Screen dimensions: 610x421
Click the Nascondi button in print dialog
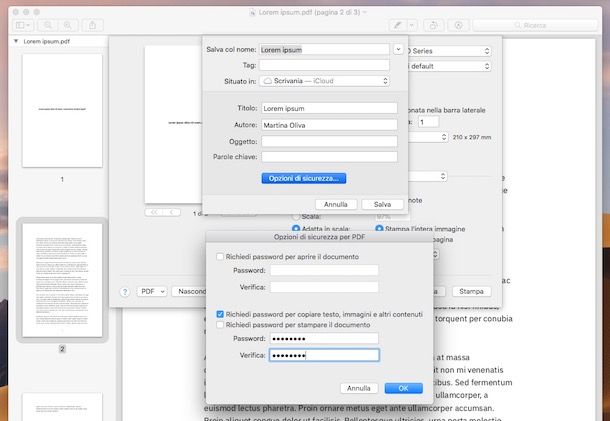[189, 291]
